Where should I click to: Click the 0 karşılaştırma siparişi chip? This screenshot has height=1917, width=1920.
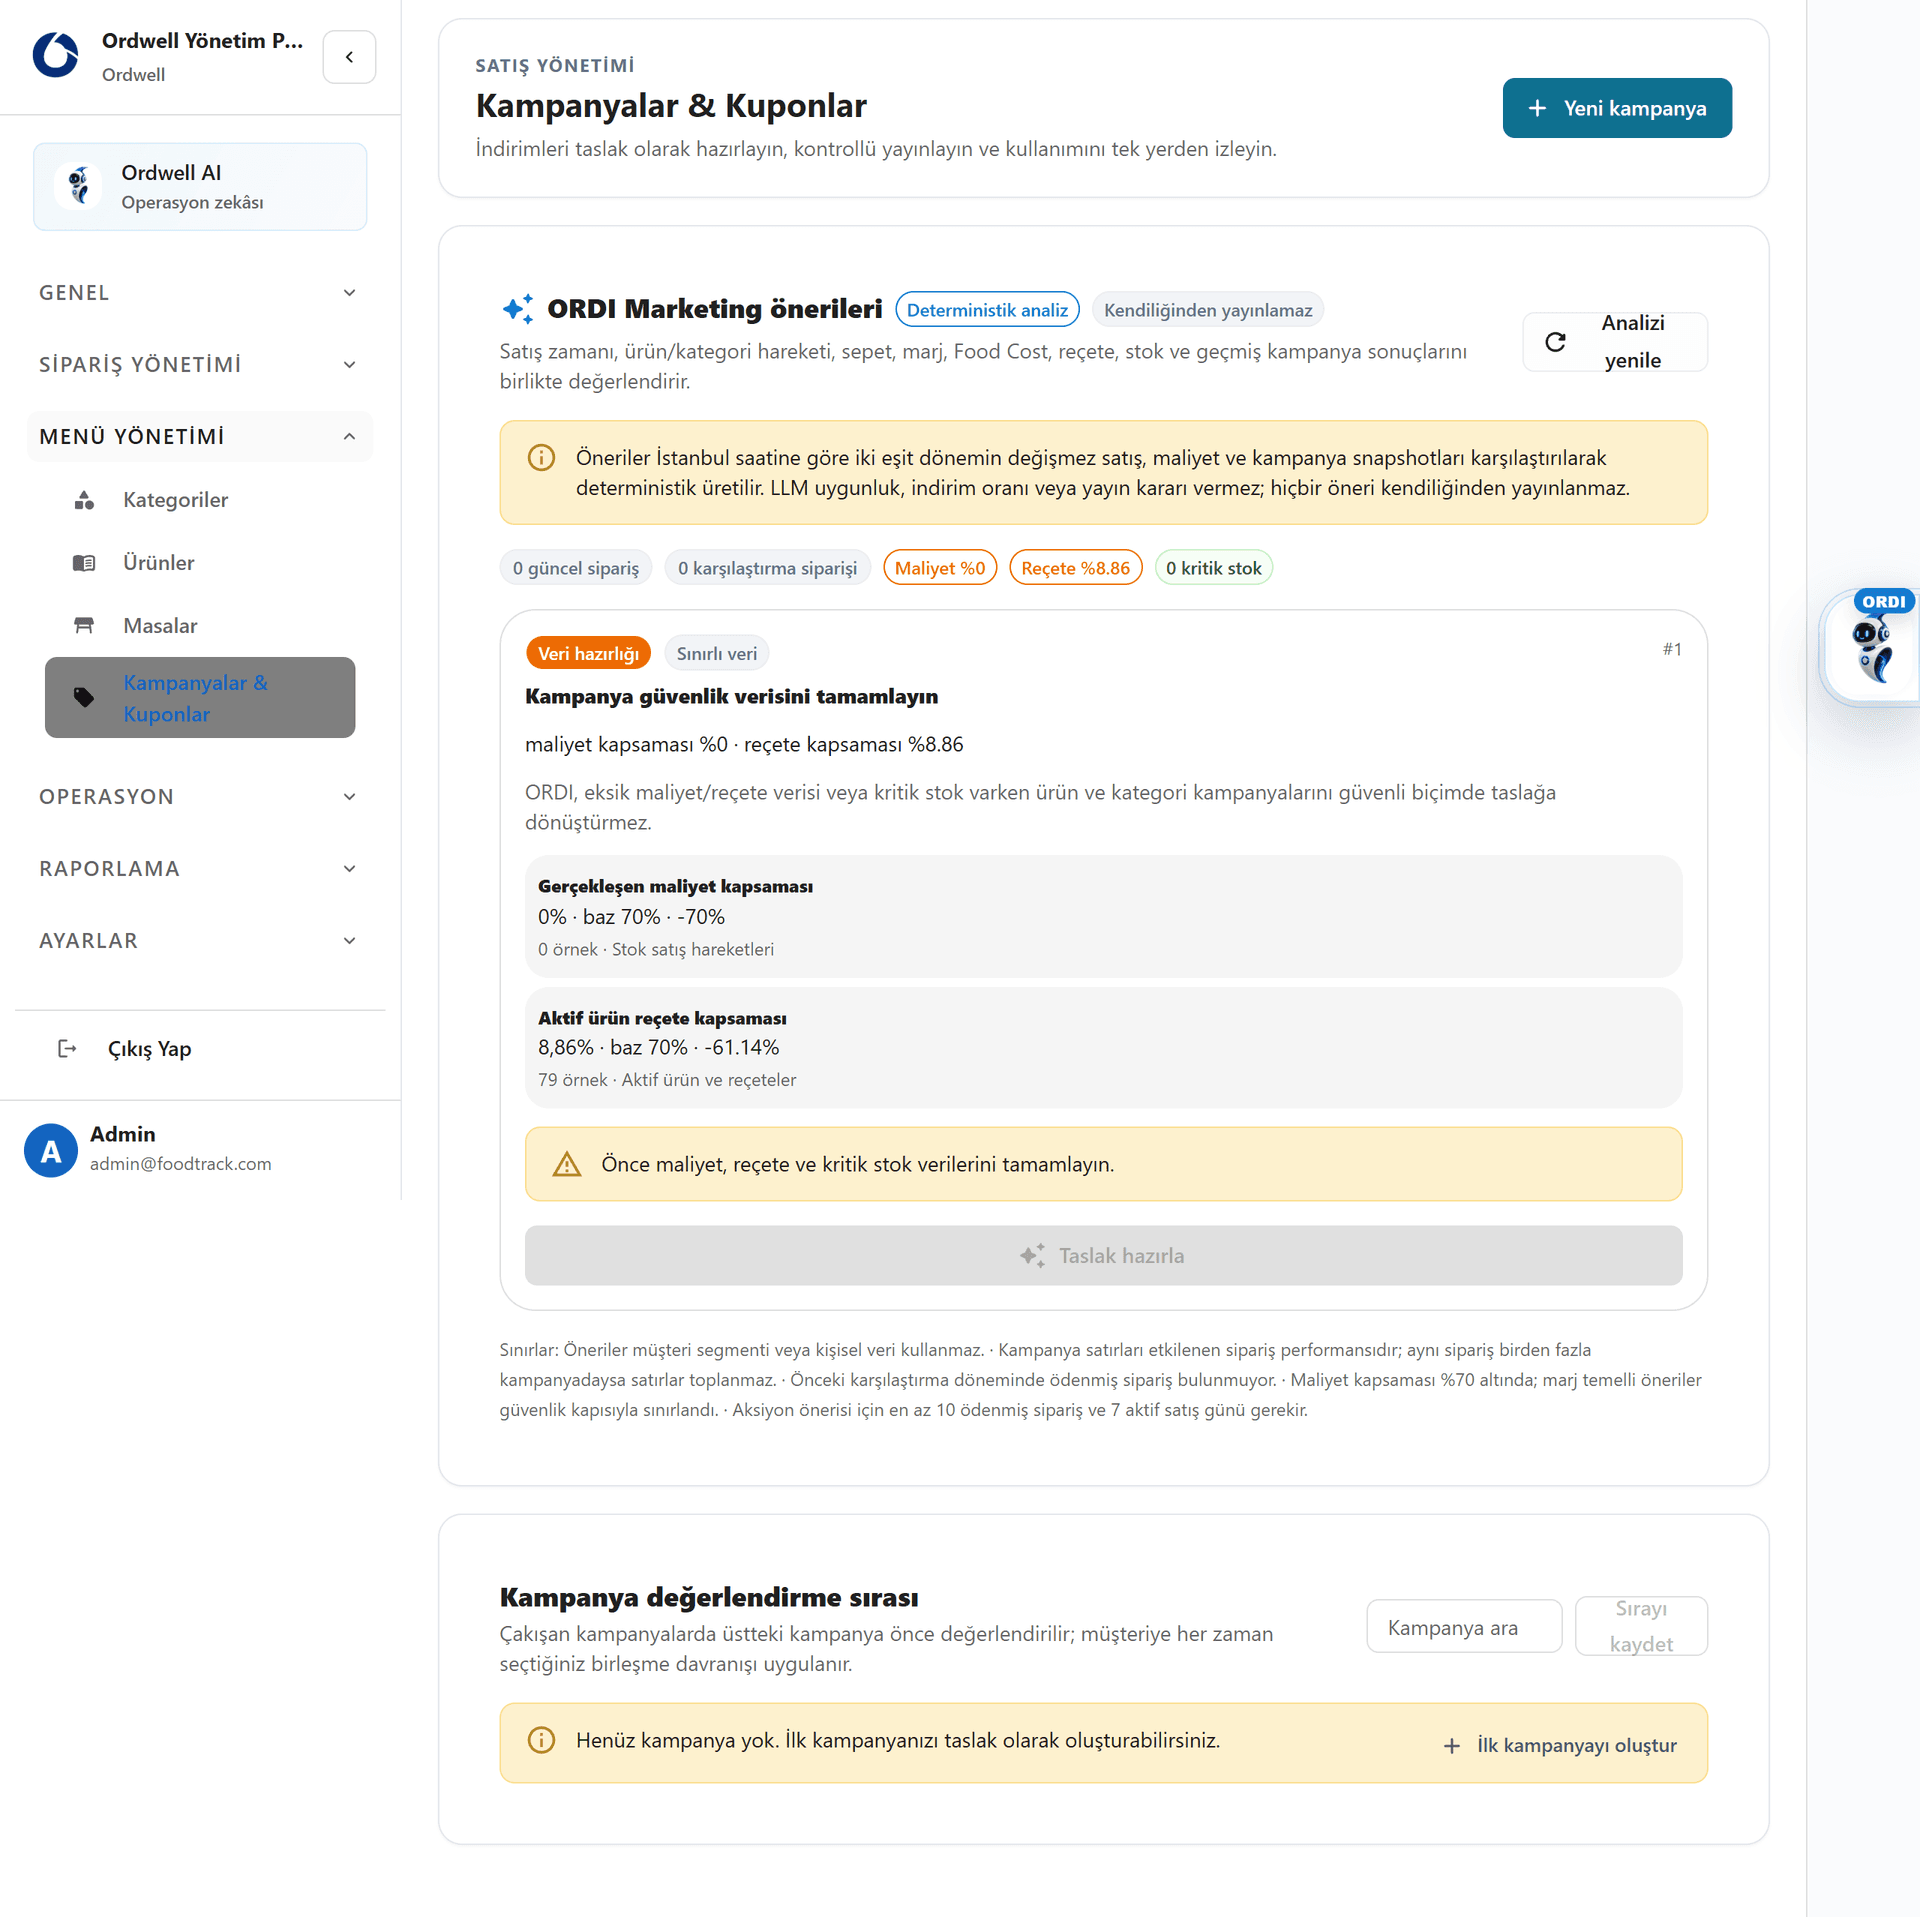click(768, 568)
